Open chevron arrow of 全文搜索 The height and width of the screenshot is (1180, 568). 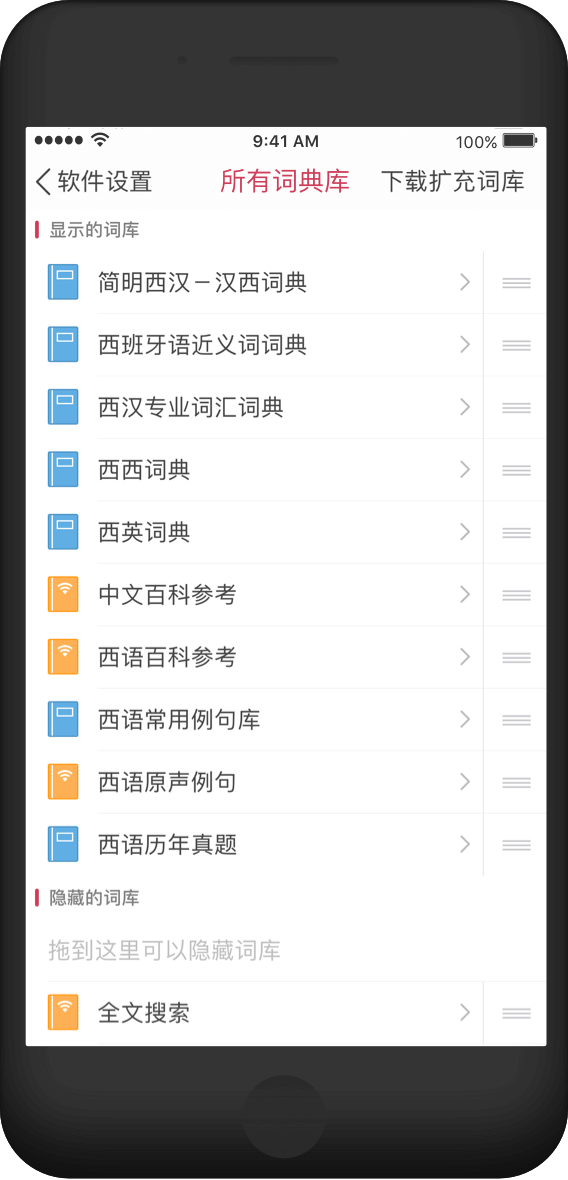465,1012
